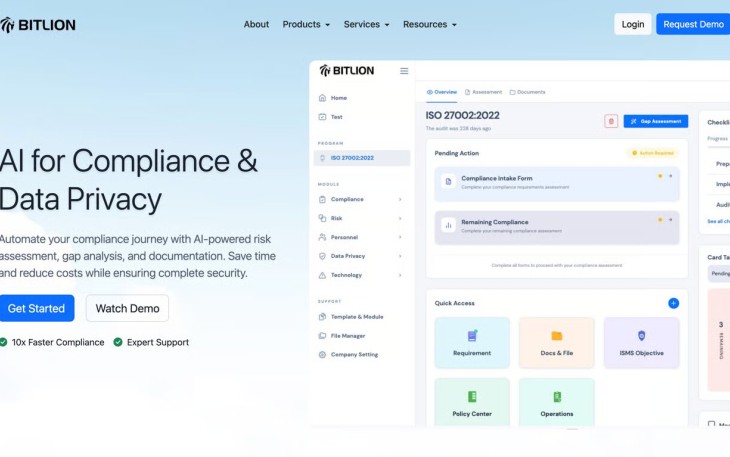
Task: Open the Docs & File folder card
Action: 556,343
